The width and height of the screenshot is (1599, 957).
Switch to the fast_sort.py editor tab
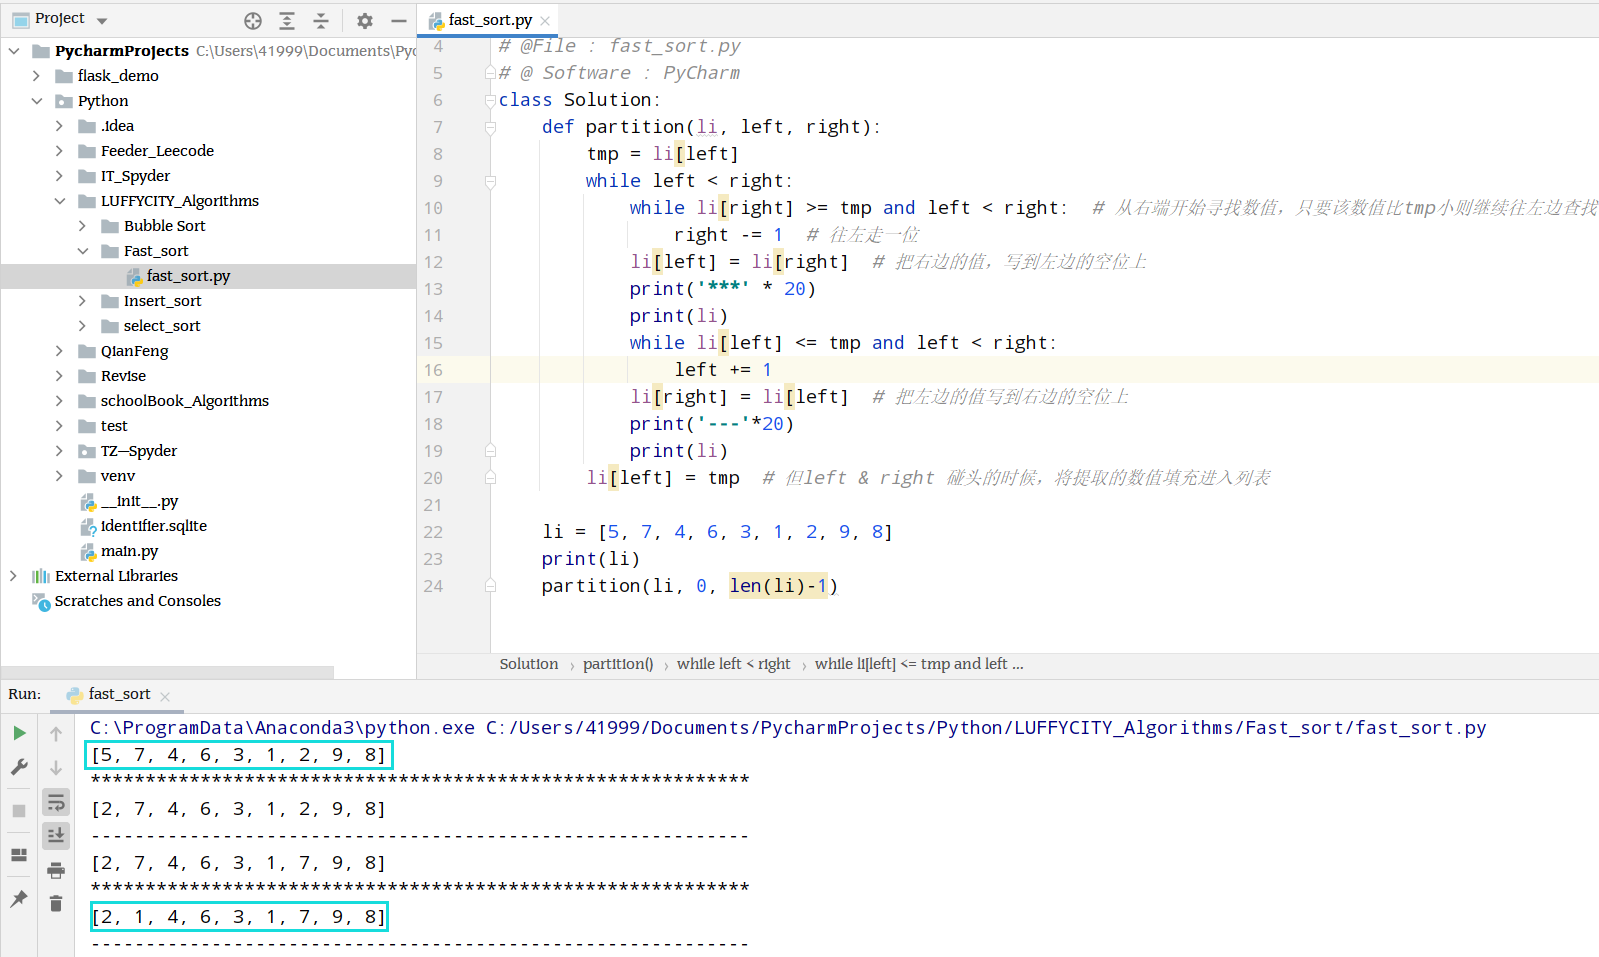(490, 20)
